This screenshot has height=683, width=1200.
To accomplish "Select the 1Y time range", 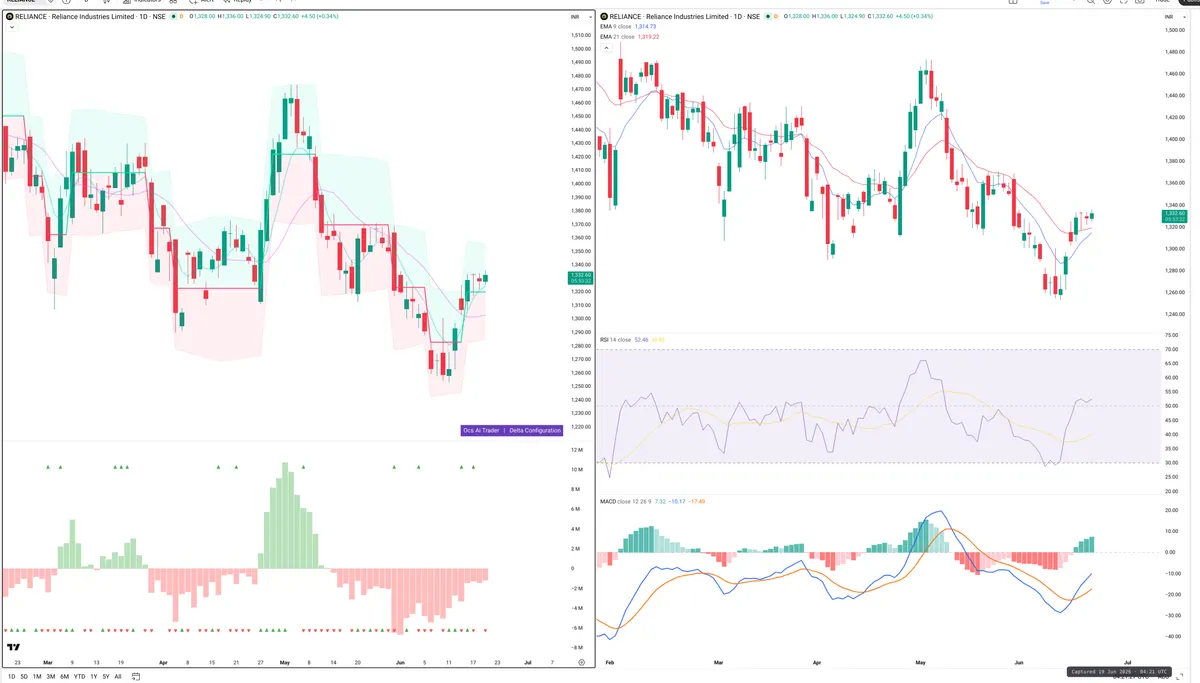I will [94, 677].
